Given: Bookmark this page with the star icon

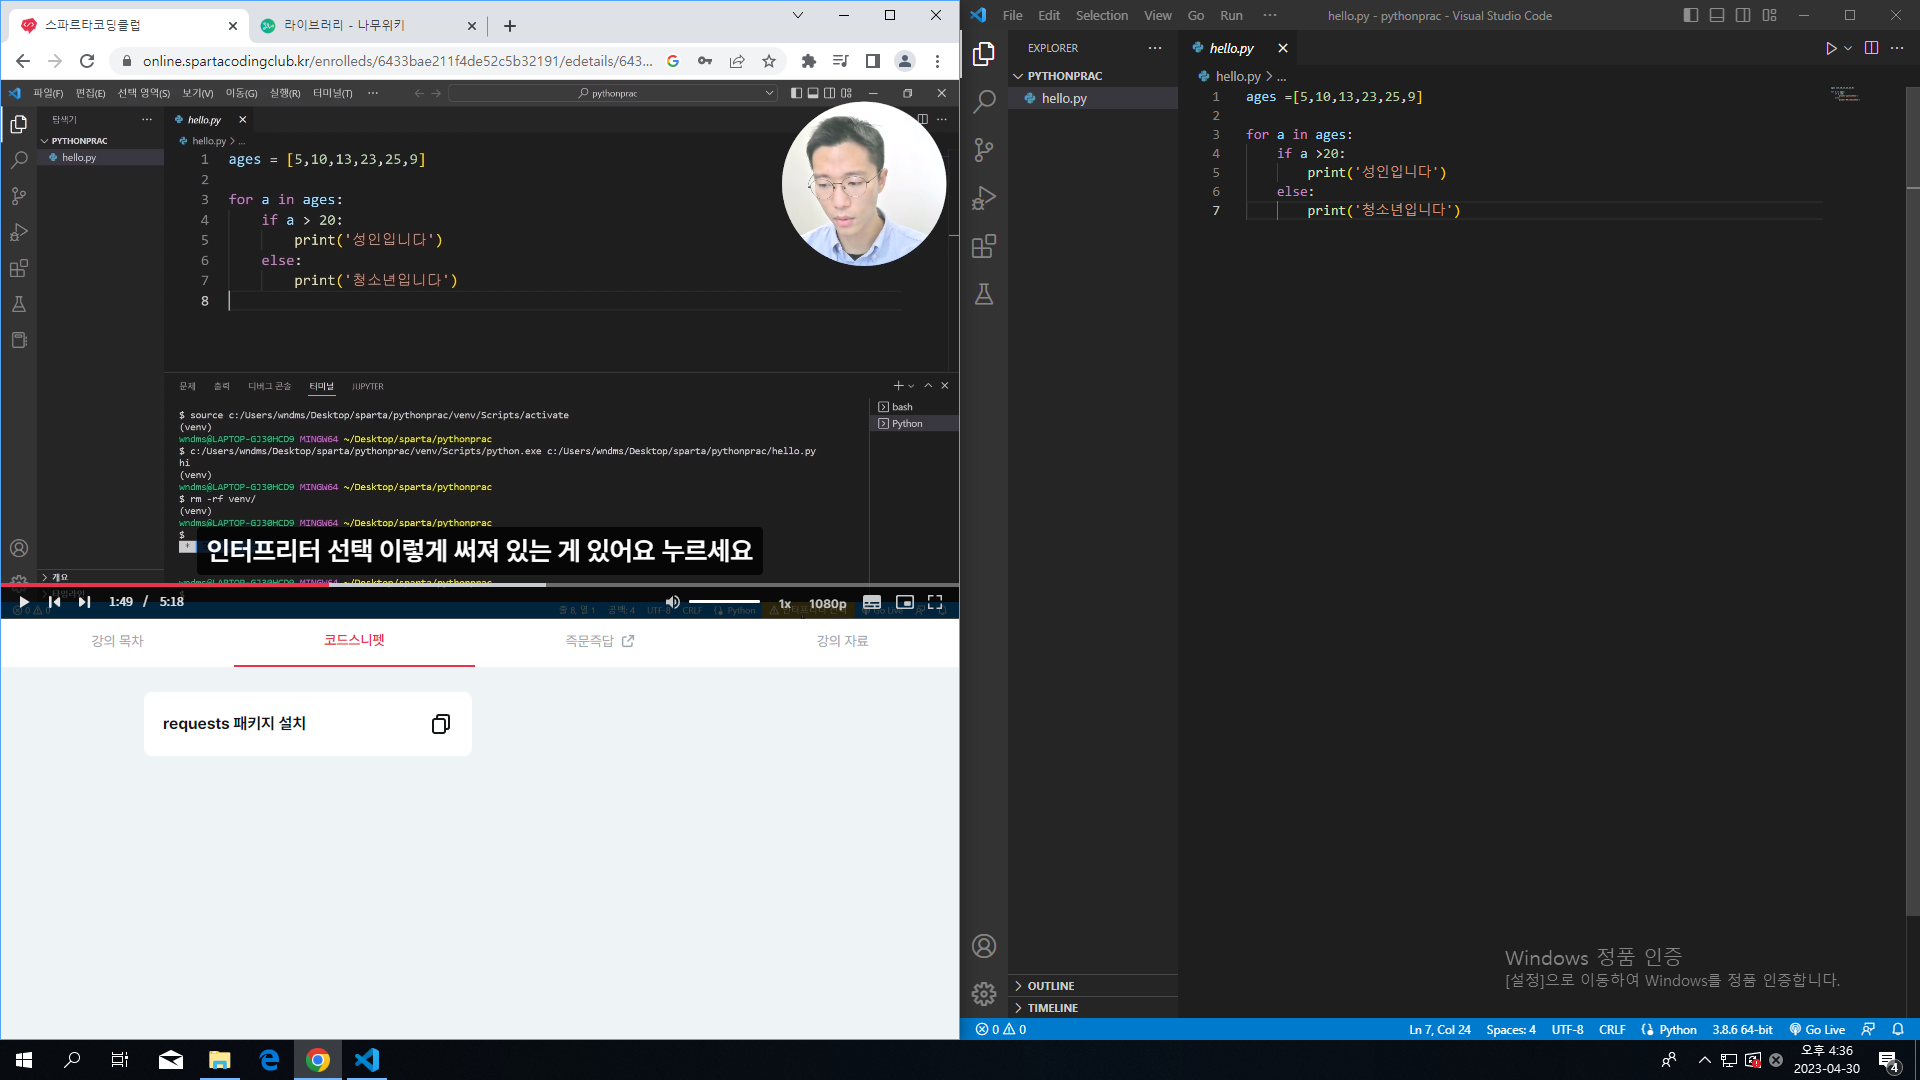Looking at the screenshot, I should [769, 61].
